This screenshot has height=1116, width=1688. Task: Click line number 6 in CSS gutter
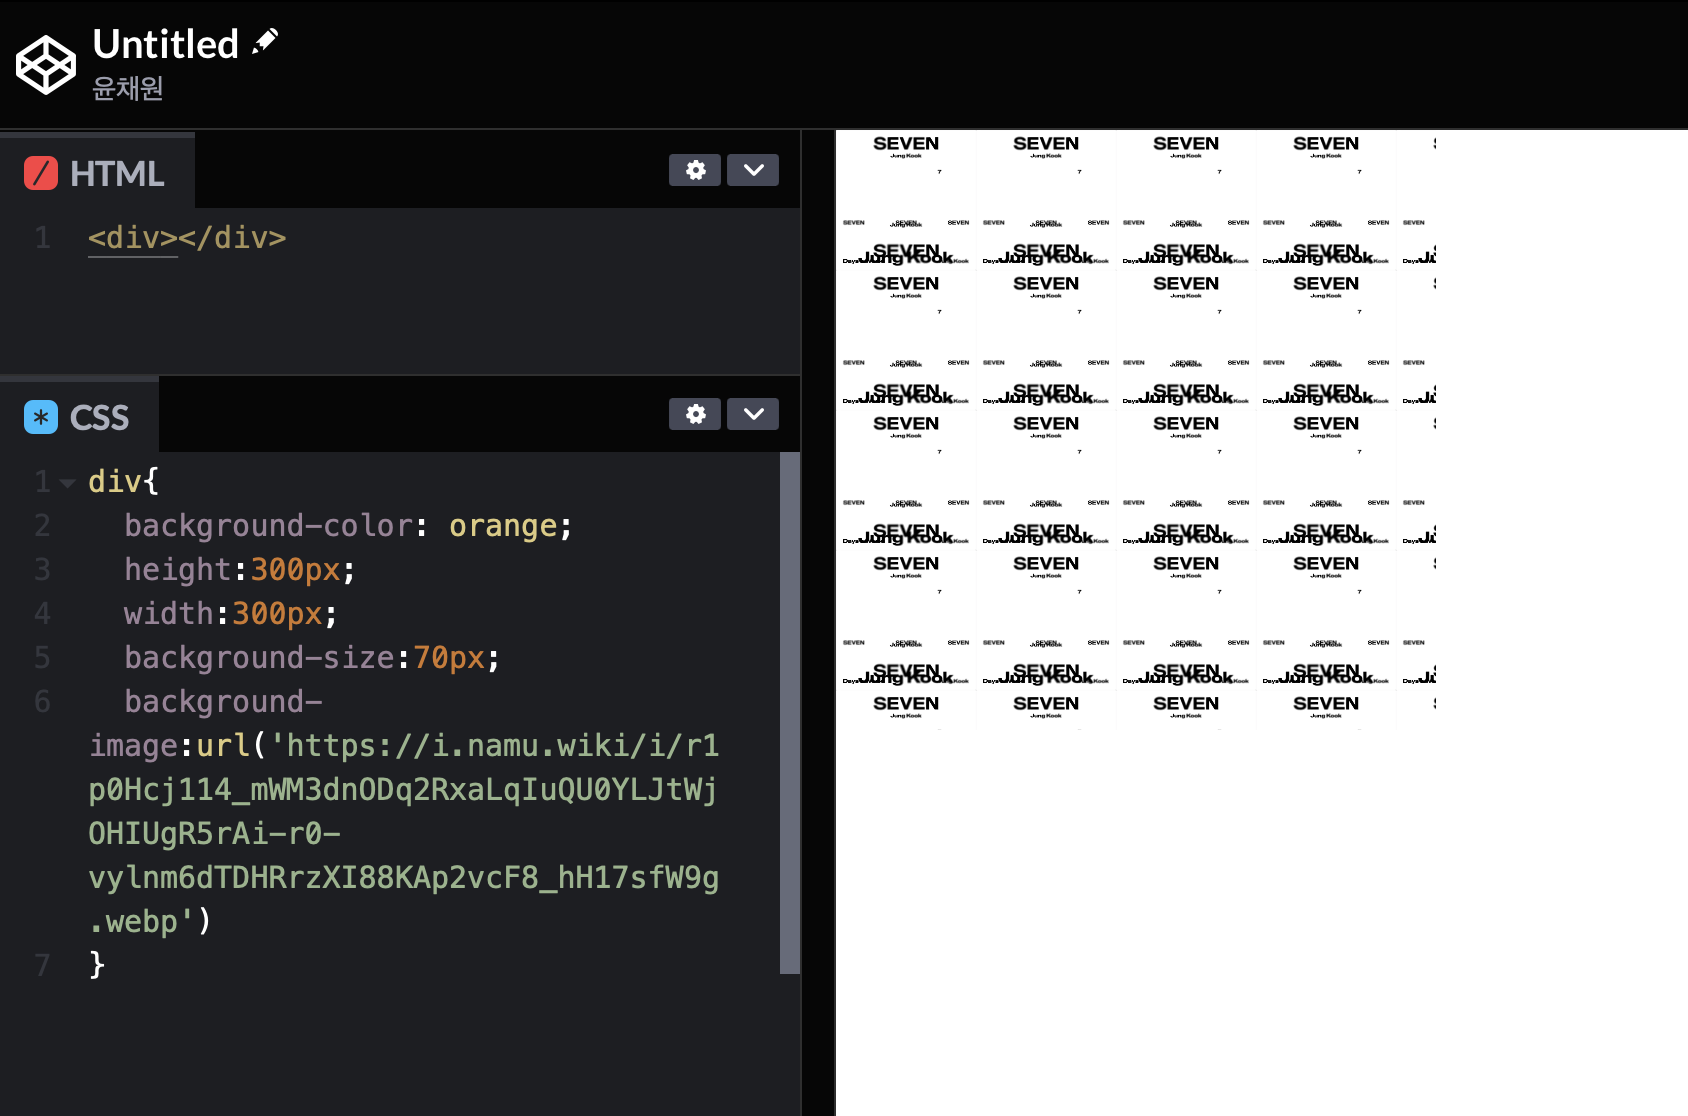[x=42, y=702]
